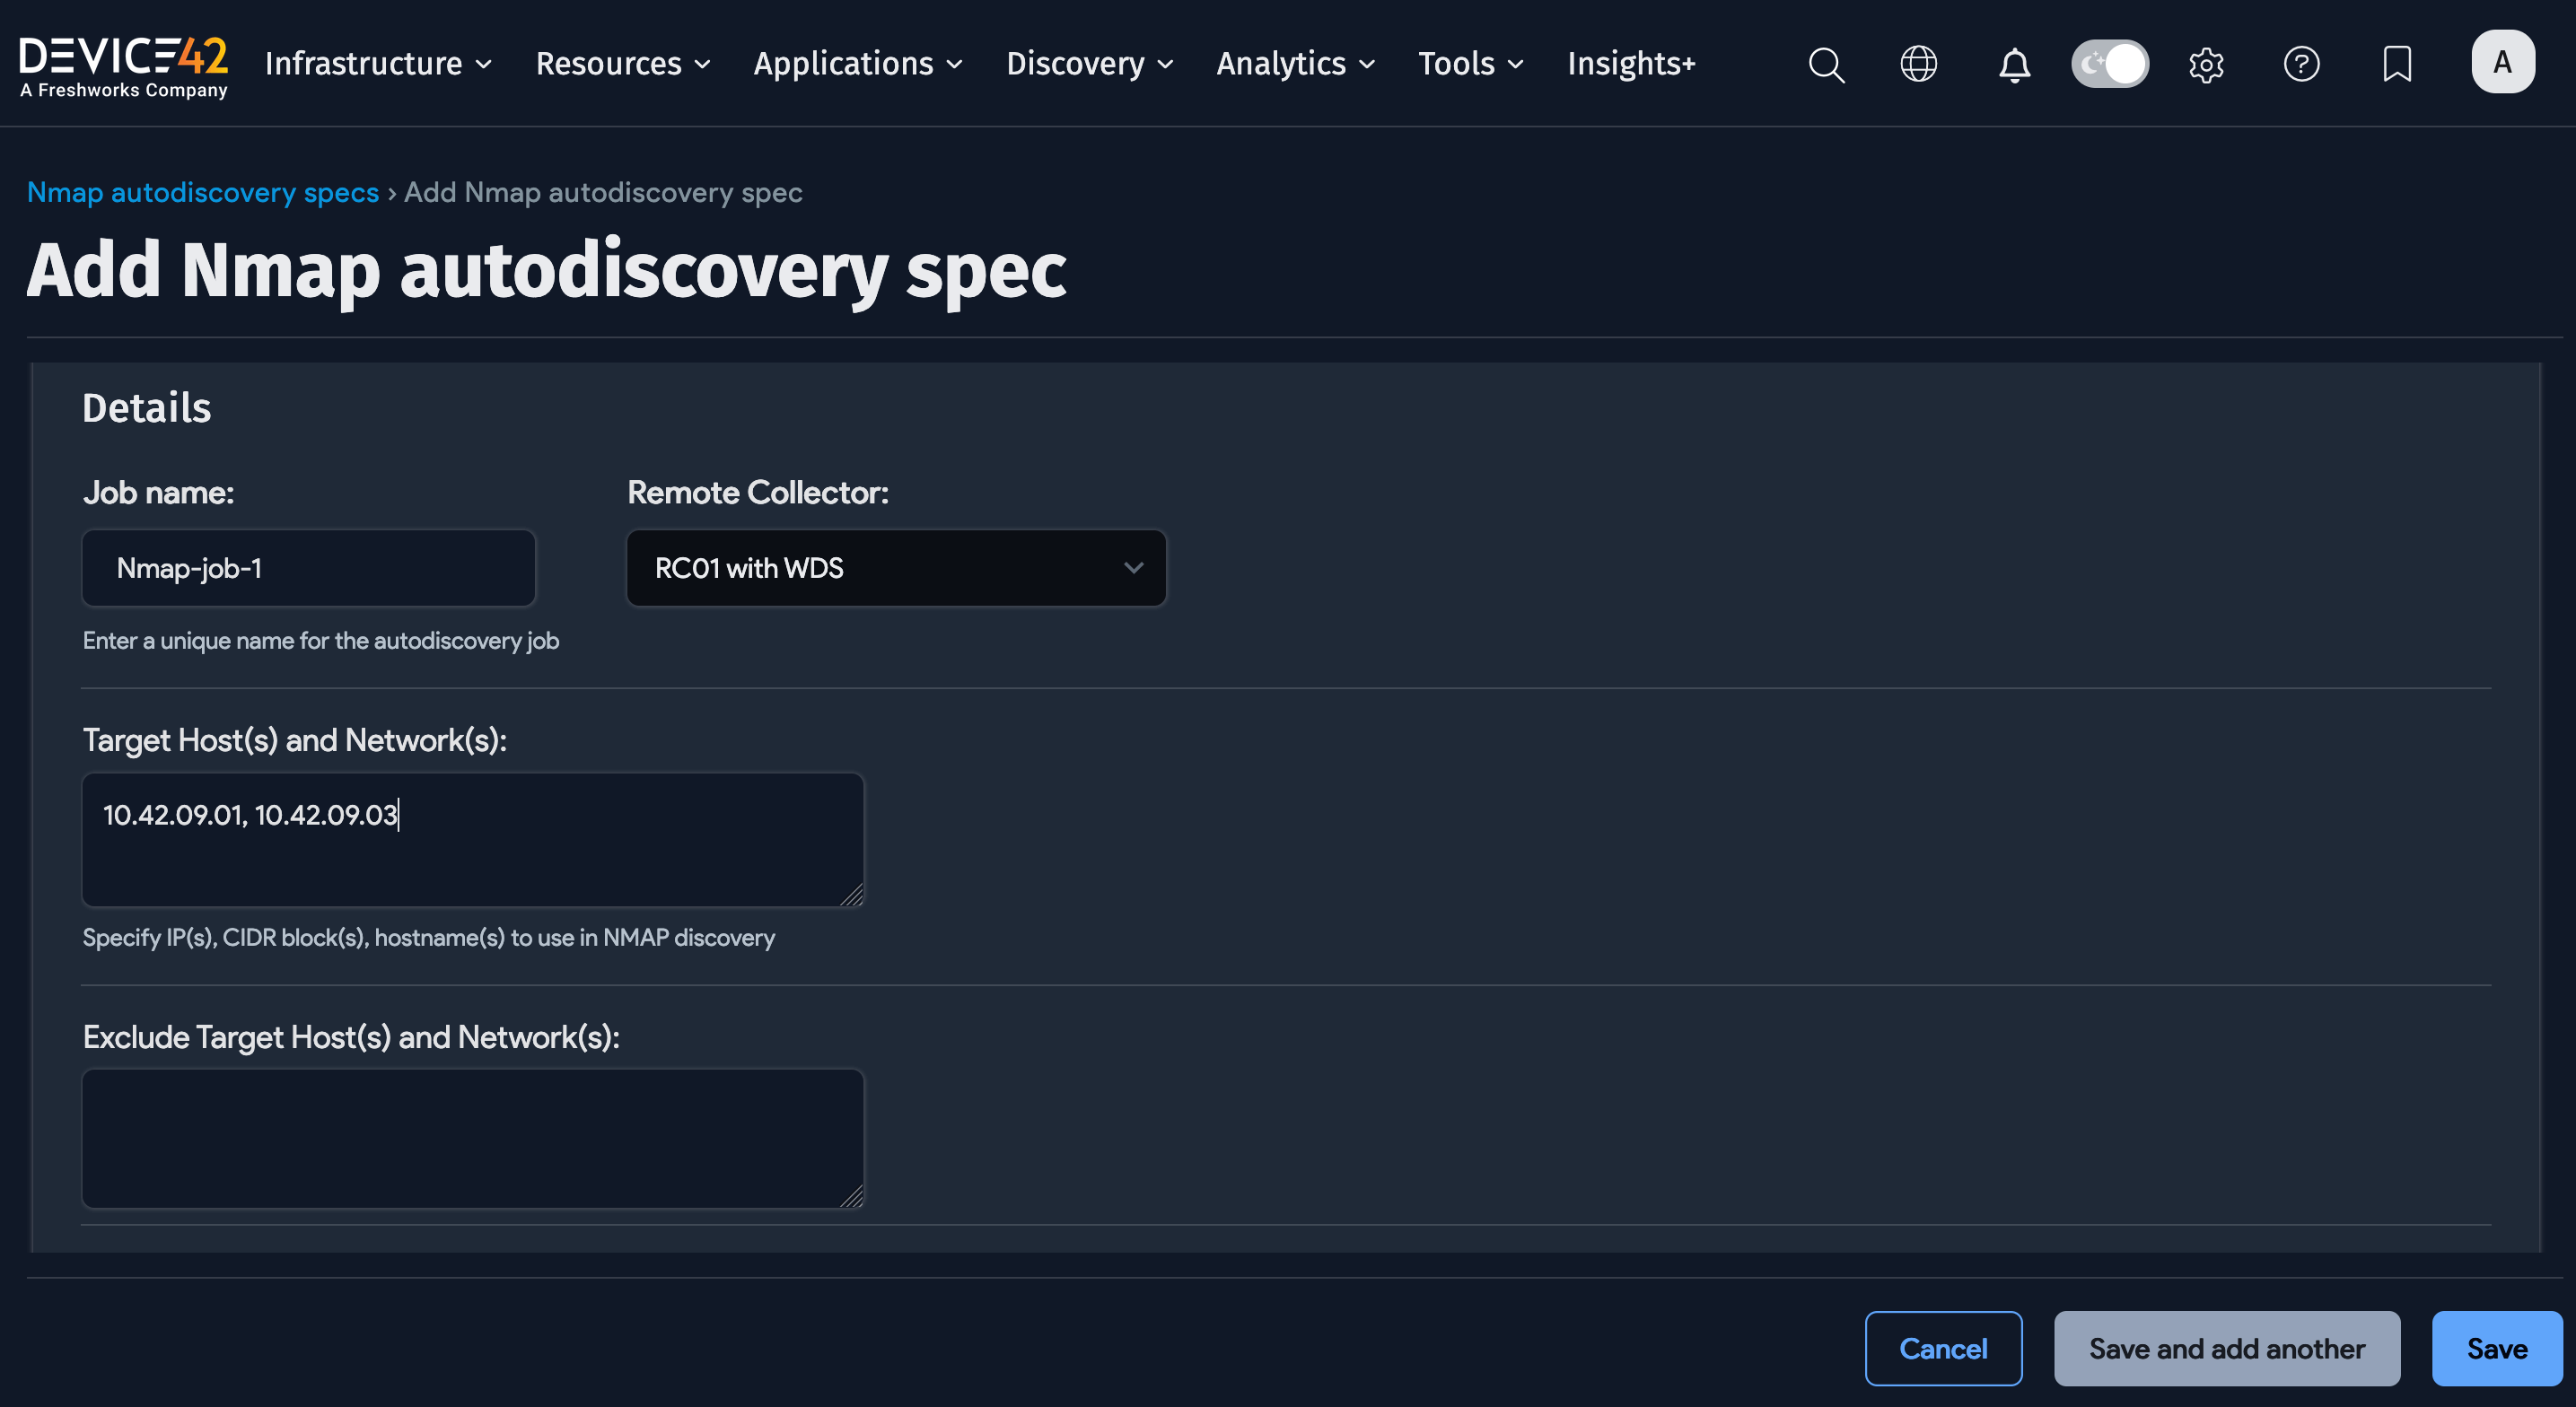Viewport: 2576px width, 1407px height.
Task: Click the Device42 logo
Action: 124,66
